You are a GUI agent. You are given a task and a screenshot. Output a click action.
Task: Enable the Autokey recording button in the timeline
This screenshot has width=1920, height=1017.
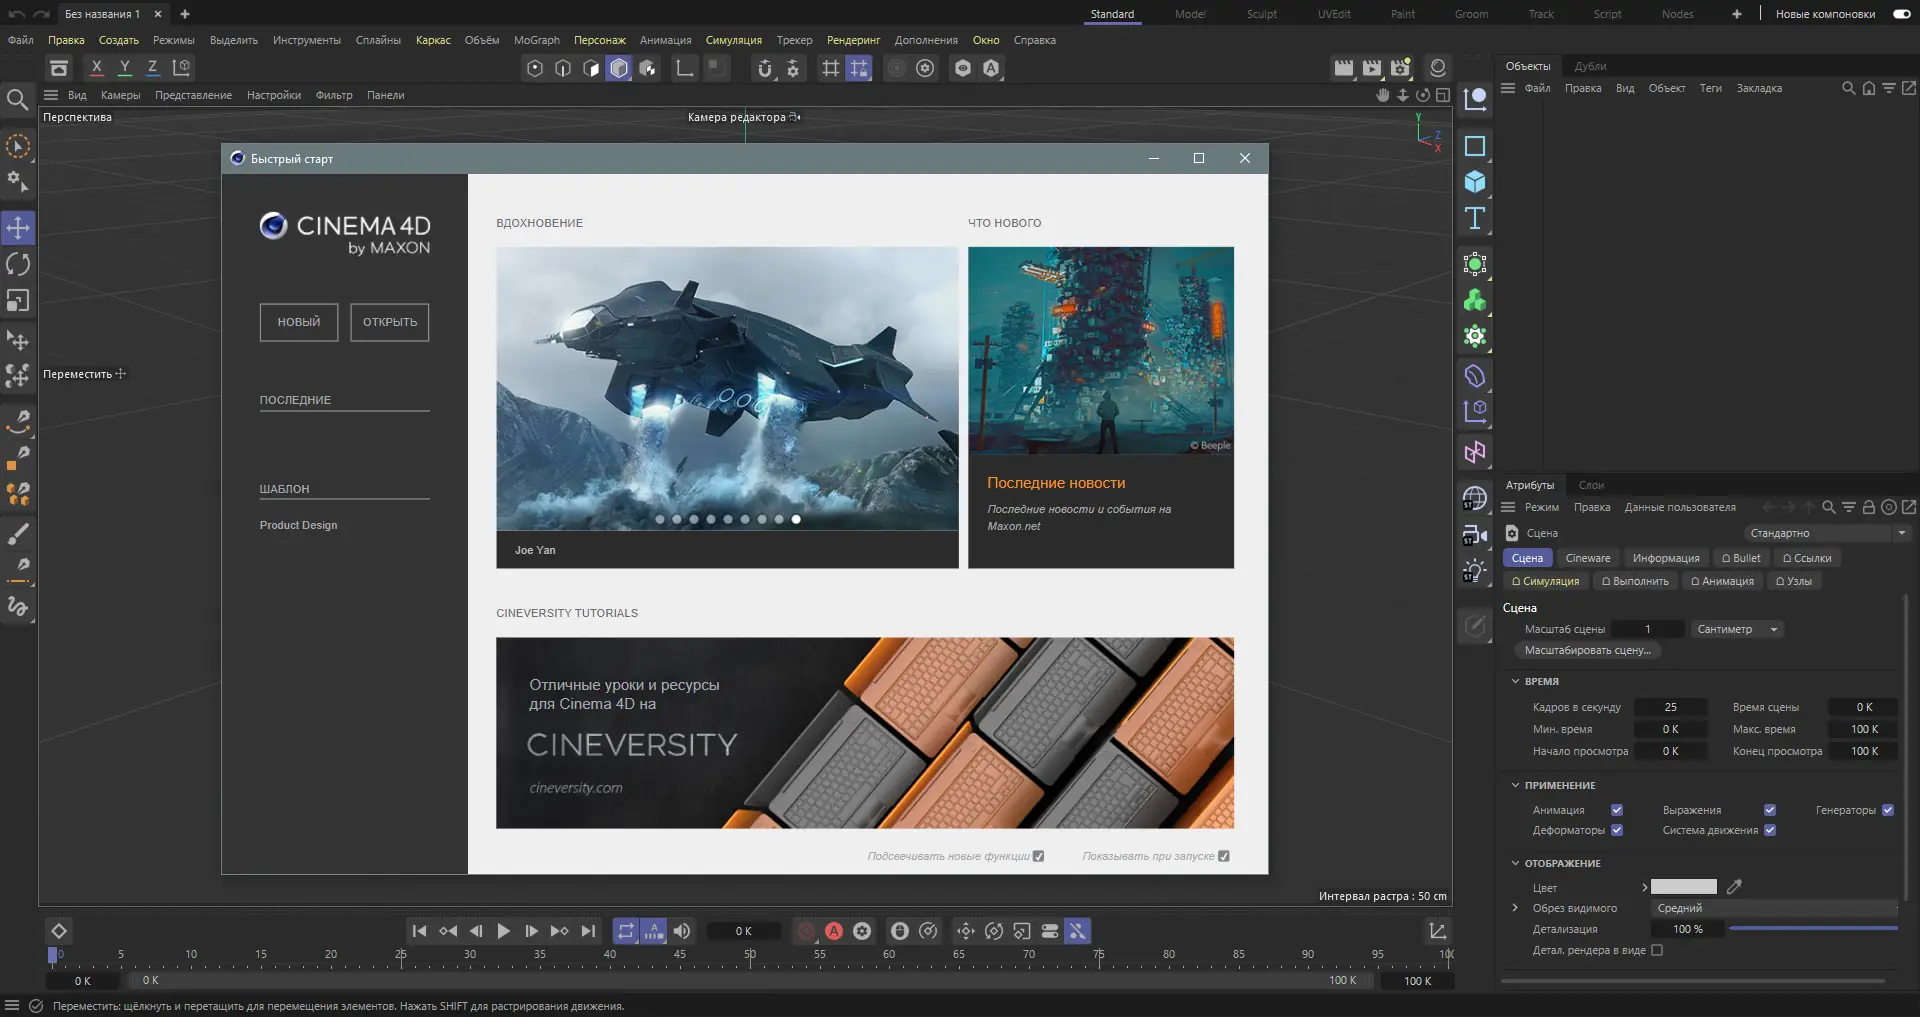(833, 931)
